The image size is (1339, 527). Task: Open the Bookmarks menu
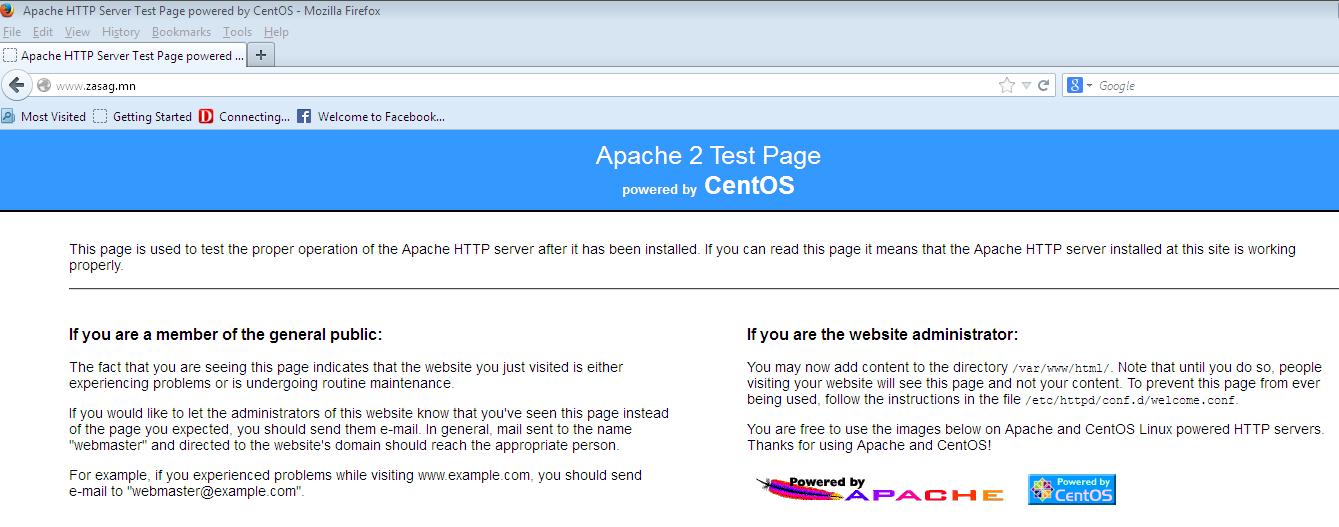tap(181, 32)
